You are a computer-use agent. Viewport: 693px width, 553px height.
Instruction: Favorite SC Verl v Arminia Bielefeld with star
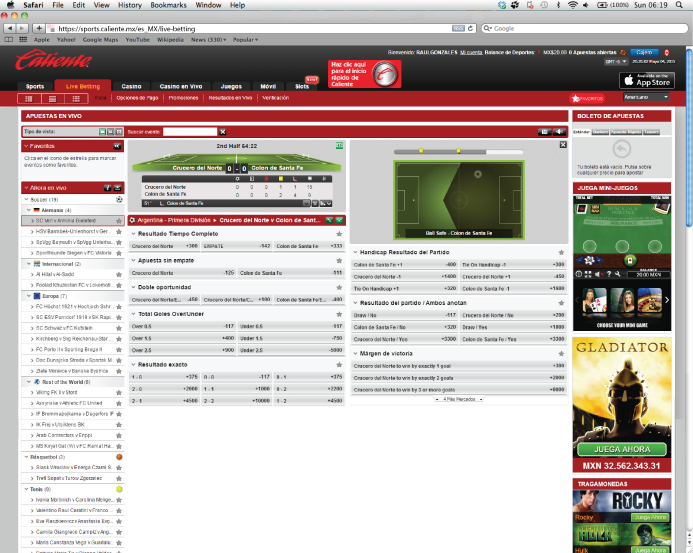pyautogui.click(x=119, y=221)
